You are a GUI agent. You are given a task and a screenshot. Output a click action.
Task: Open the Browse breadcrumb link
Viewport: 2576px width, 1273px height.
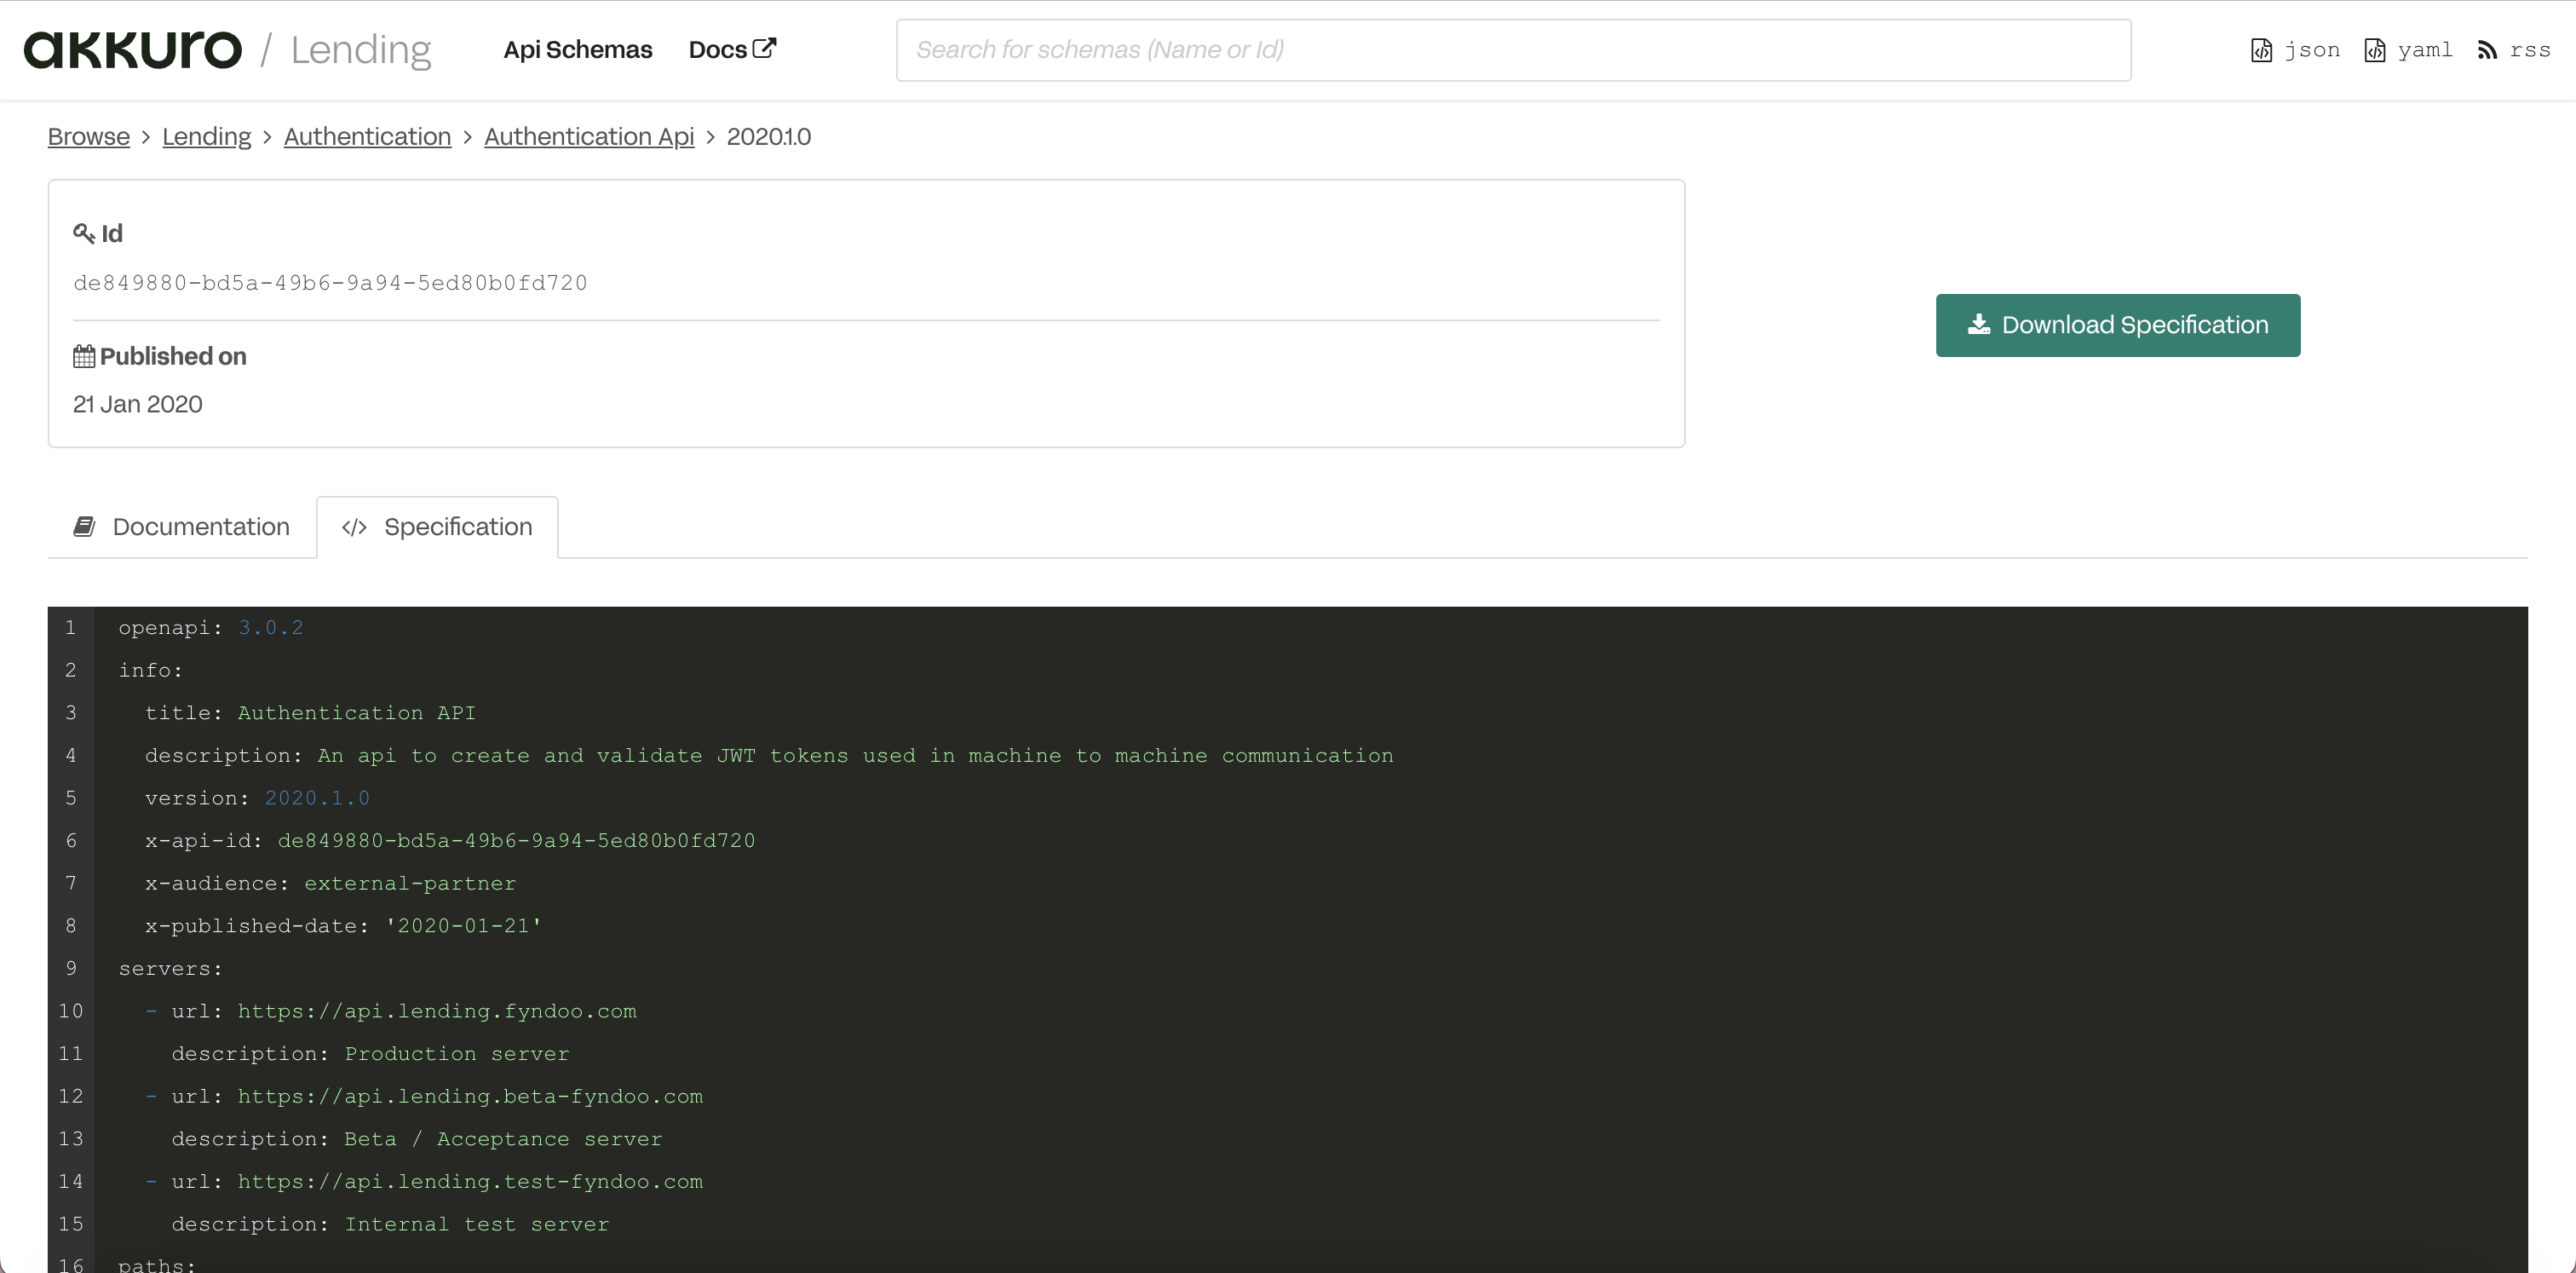[x=88, y=137]
